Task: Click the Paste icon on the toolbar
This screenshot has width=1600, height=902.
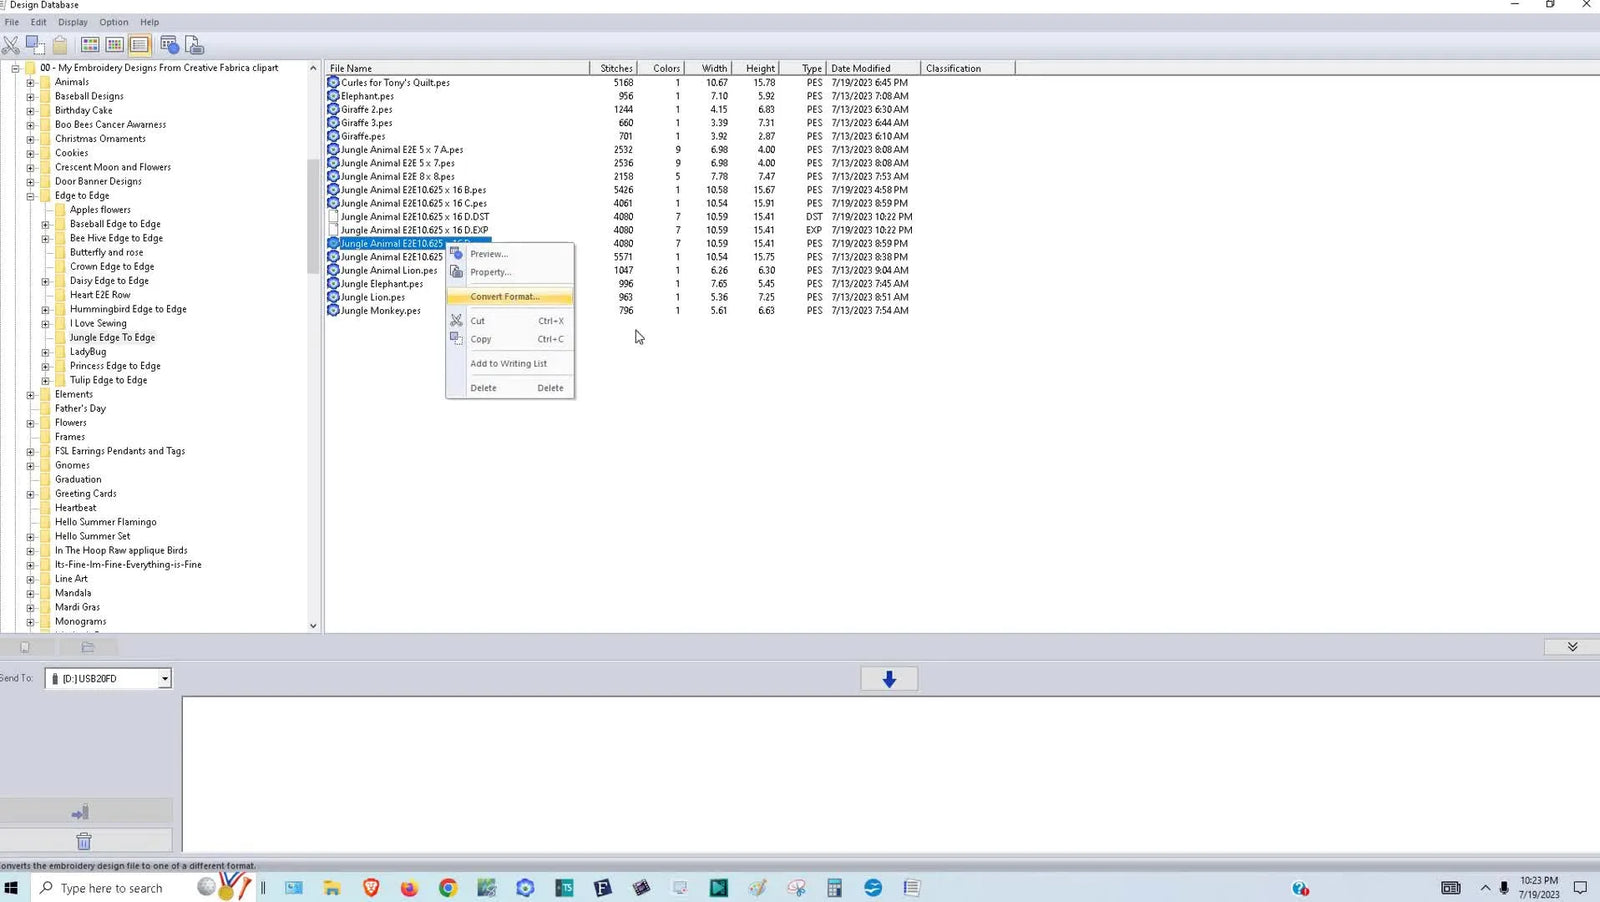Action: pyautogui.click(x=58, y=44)
